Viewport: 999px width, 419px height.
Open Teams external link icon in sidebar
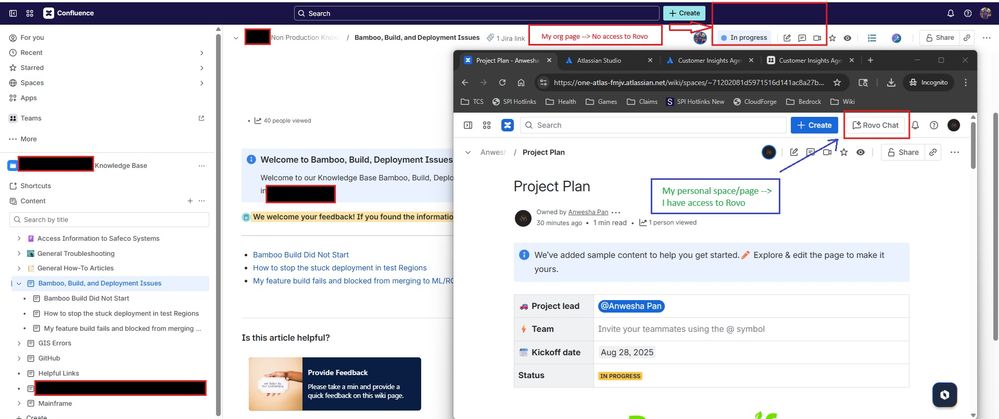(x=201, y=118)
